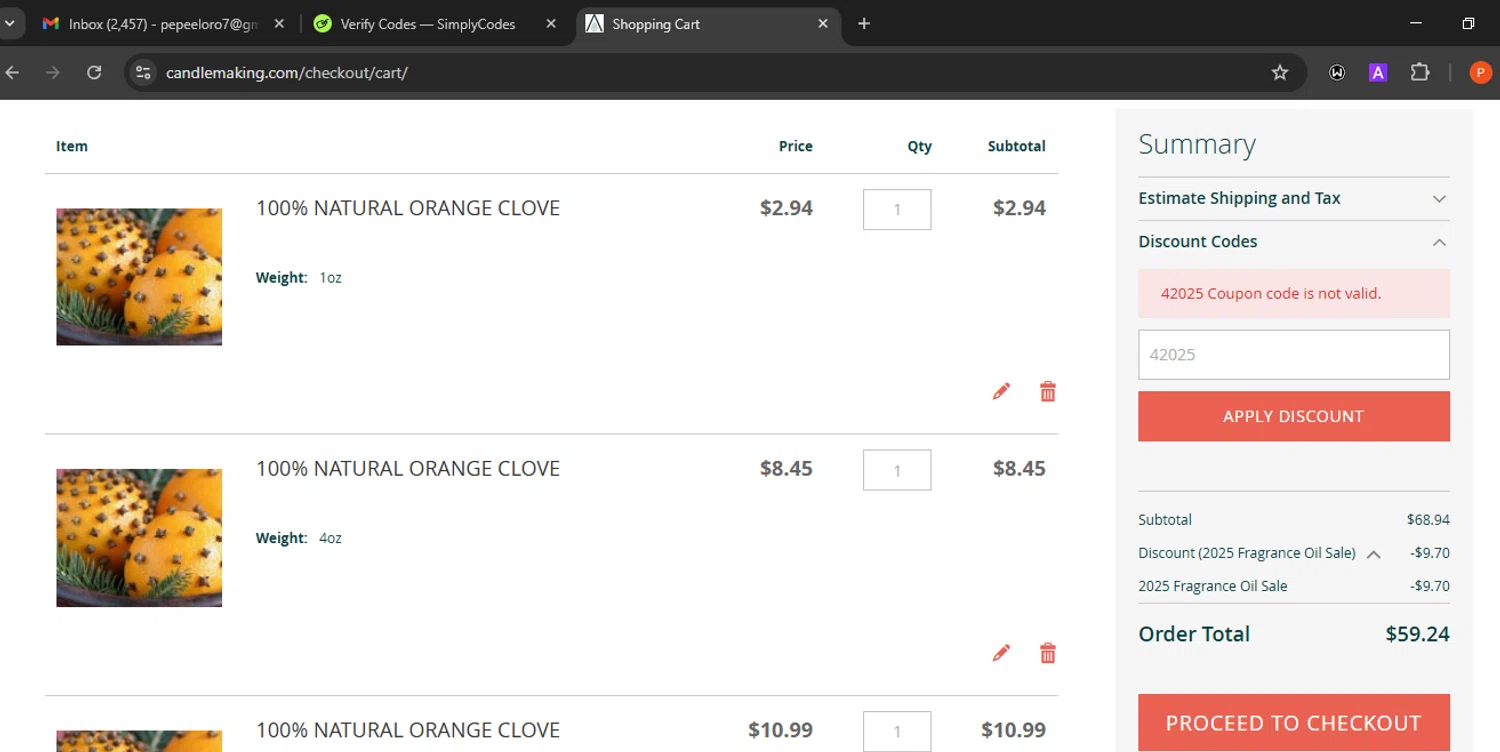Open the Chrome profile avatar P
Screen dimensions: 1500x752
(1481, 72)
